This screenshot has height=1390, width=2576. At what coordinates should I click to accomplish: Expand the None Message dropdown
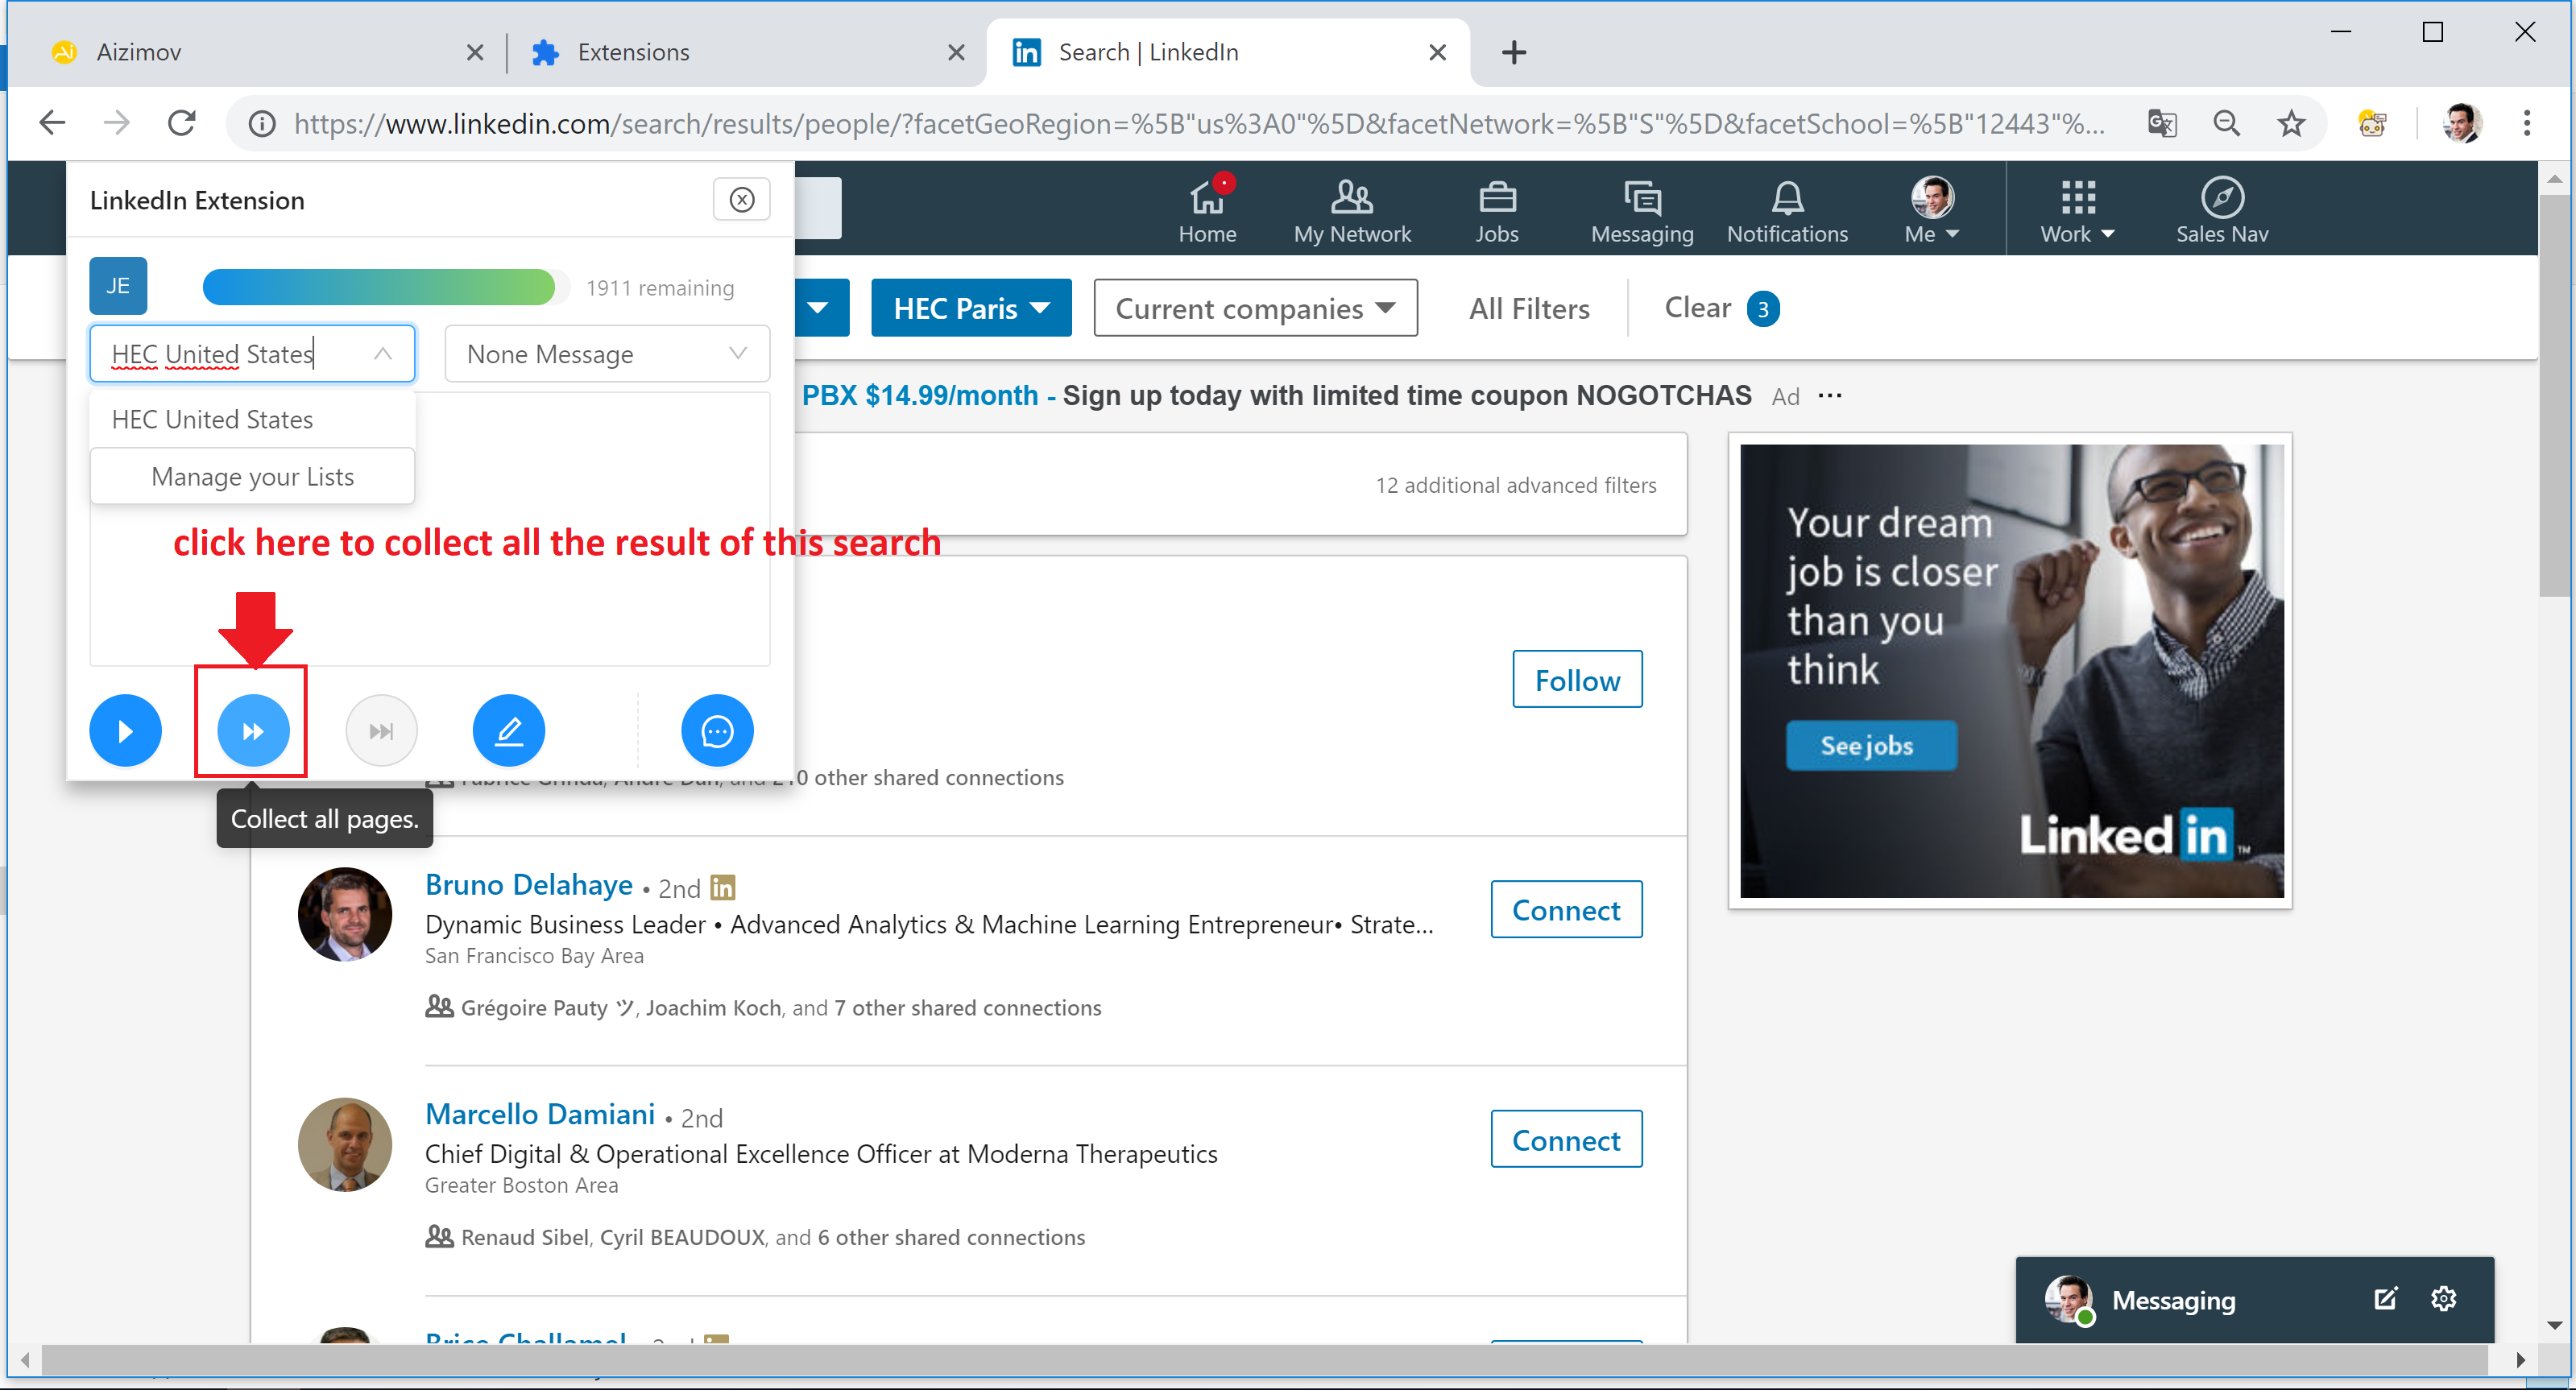pos(606,354)
